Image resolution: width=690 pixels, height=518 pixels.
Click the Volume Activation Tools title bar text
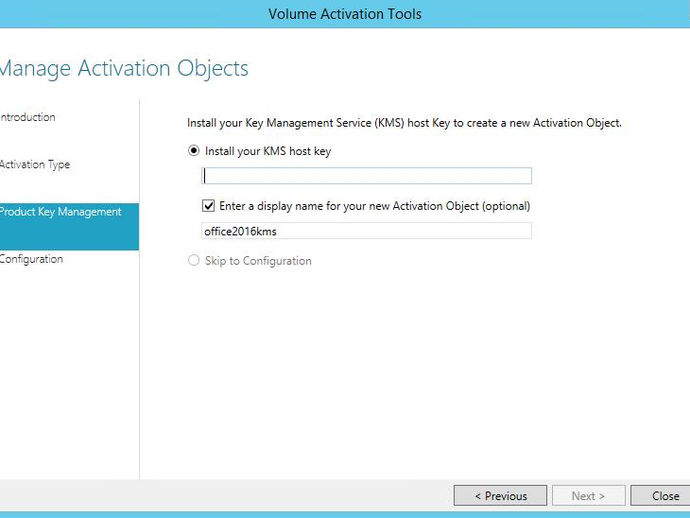click(345, 14)
